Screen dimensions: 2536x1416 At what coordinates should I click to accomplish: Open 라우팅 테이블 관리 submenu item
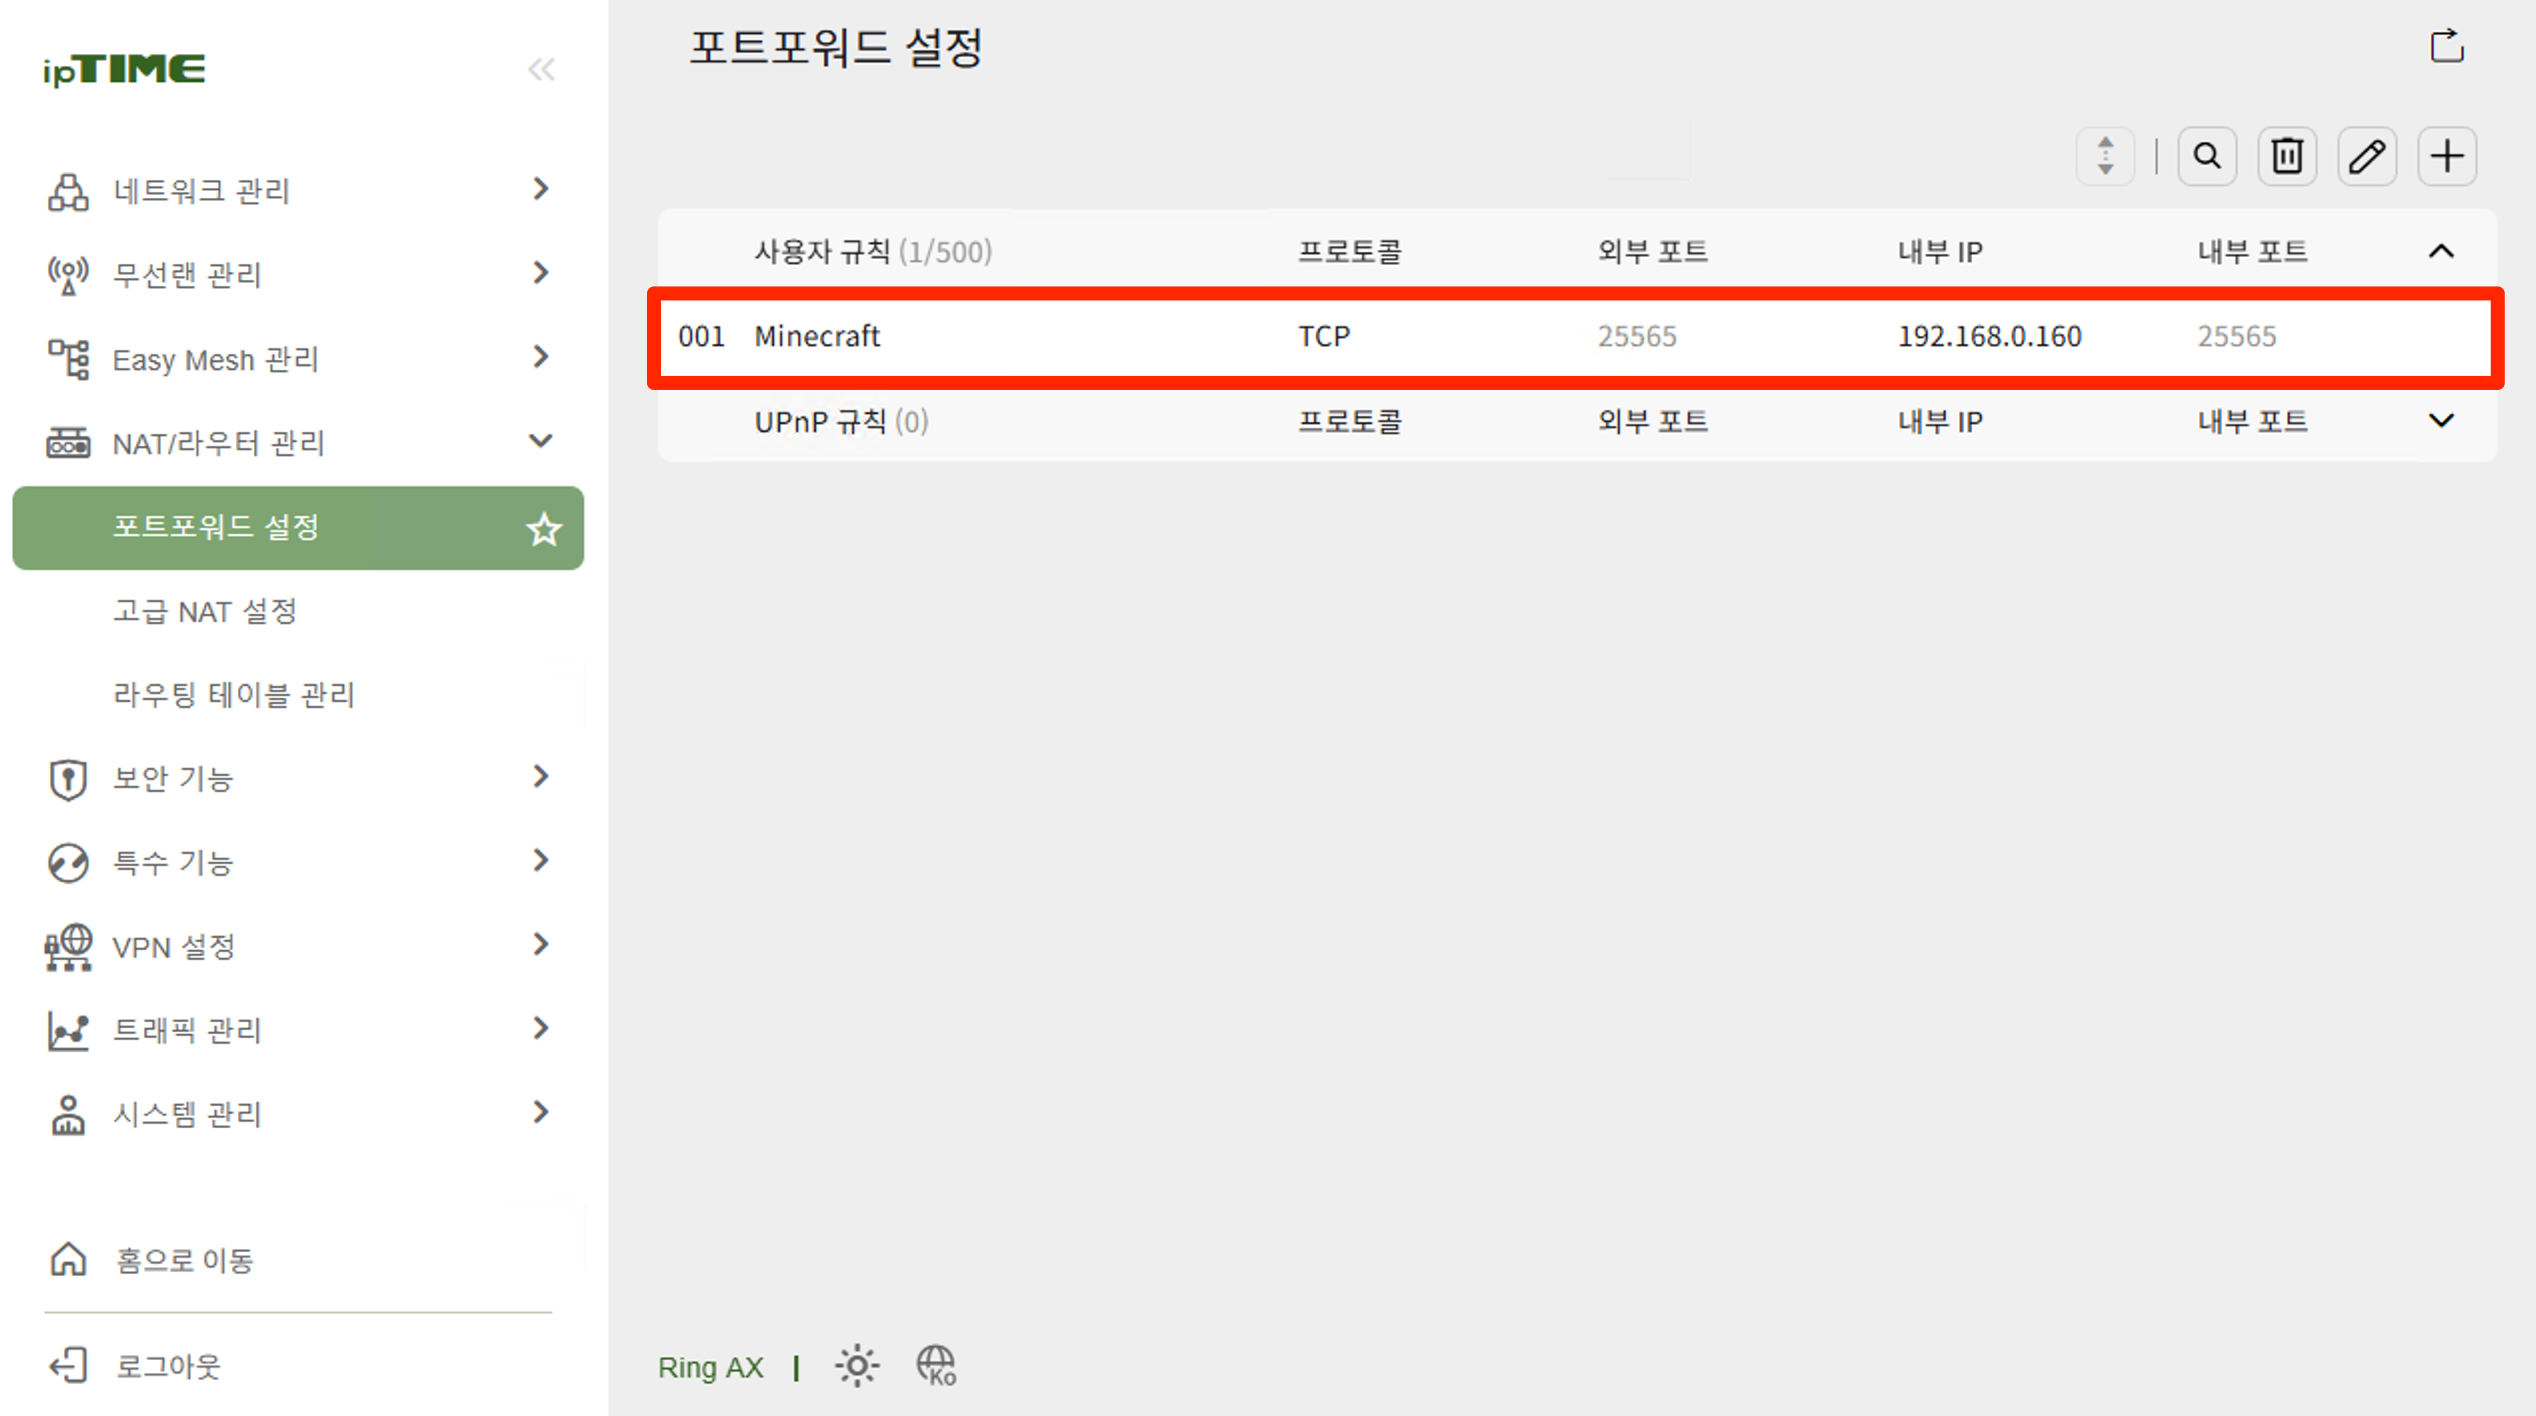click(234, 696)
